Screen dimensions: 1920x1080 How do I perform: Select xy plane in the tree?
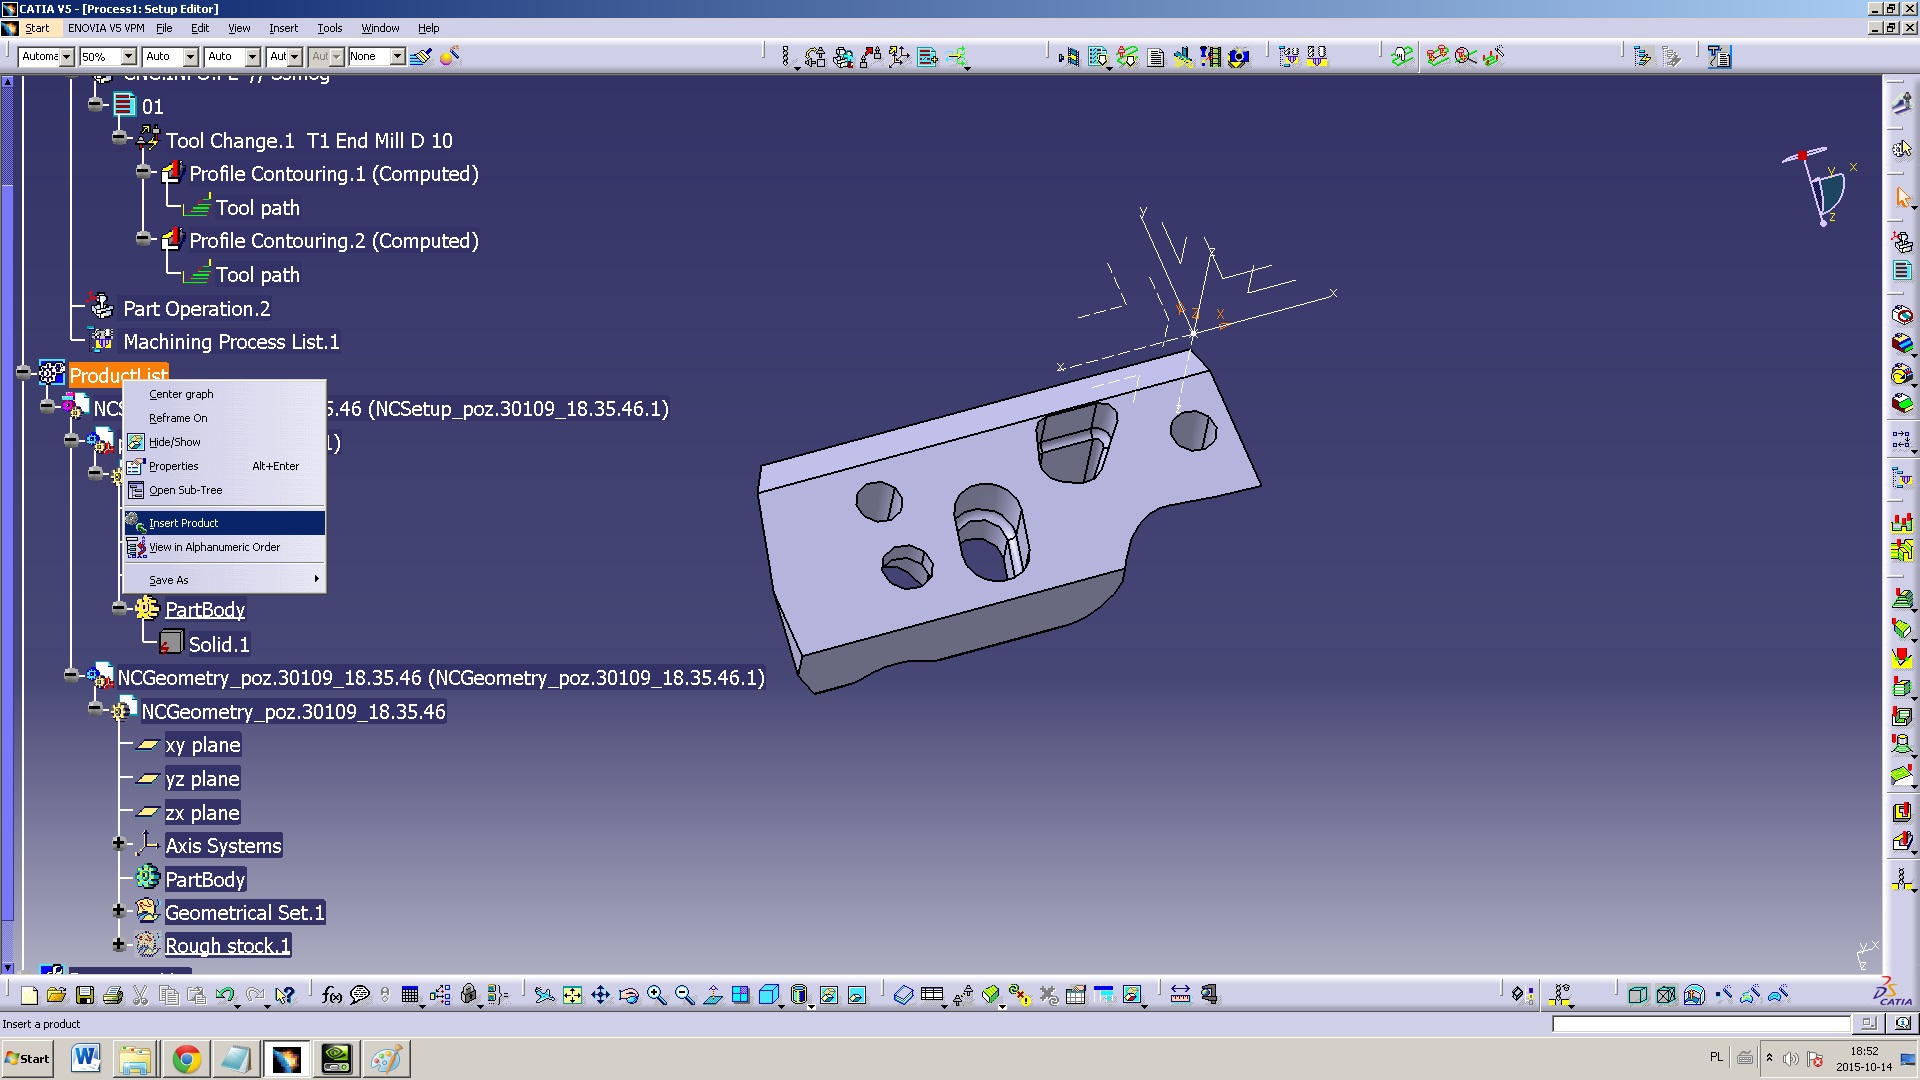[202, 745]
